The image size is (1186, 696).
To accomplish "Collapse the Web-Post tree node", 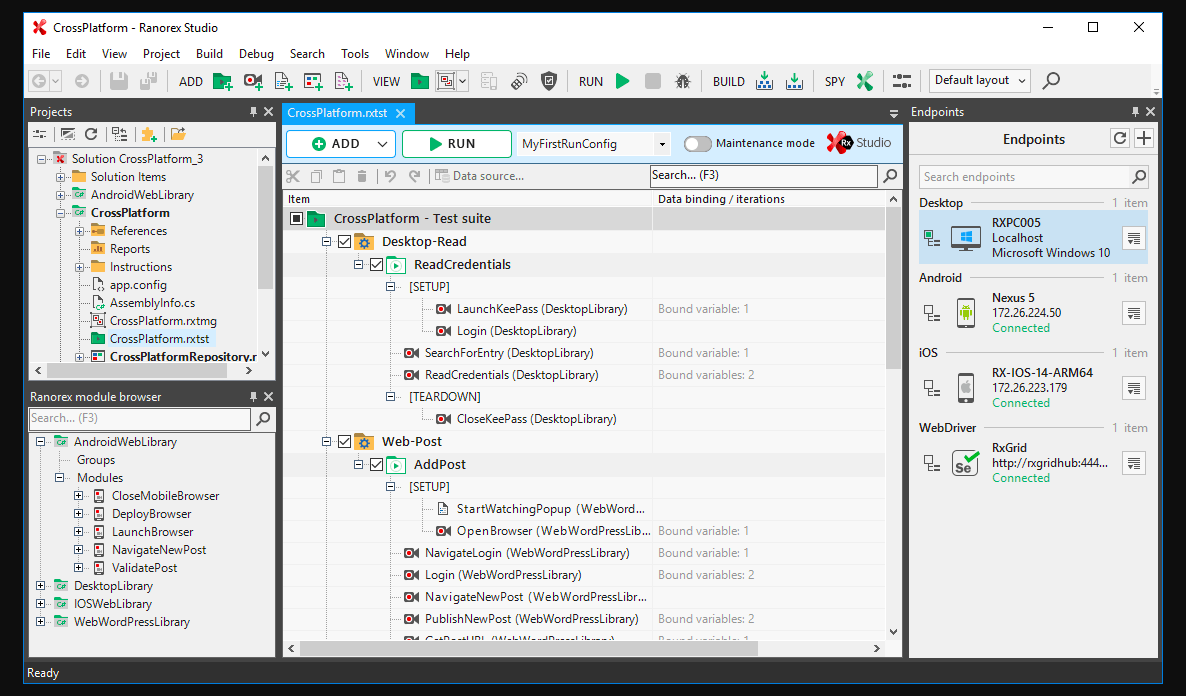I will coord(326,442).
